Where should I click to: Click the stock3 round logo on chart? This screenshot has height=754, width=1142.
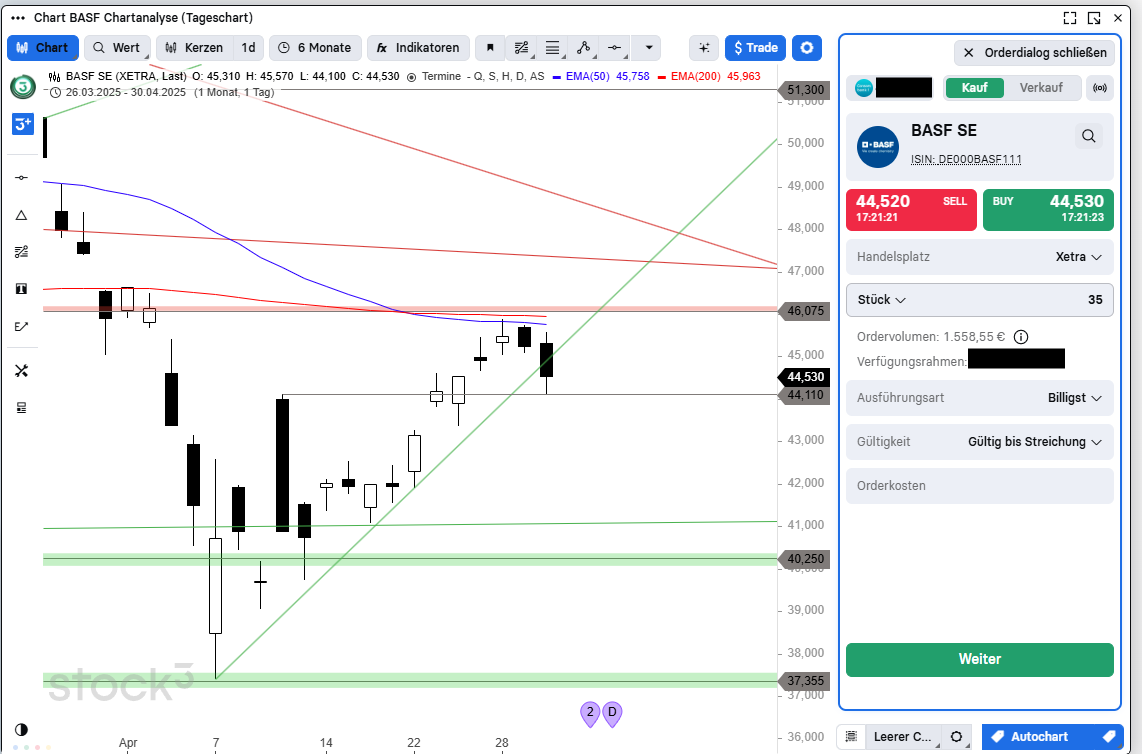[x=23, y=87]
